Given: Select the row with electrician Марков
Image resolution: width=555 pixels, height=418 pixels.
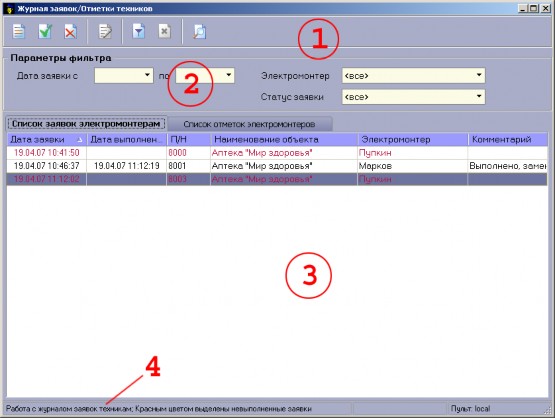Looking at the screenshot, I should pyautogui.click(x=277, y=166).
